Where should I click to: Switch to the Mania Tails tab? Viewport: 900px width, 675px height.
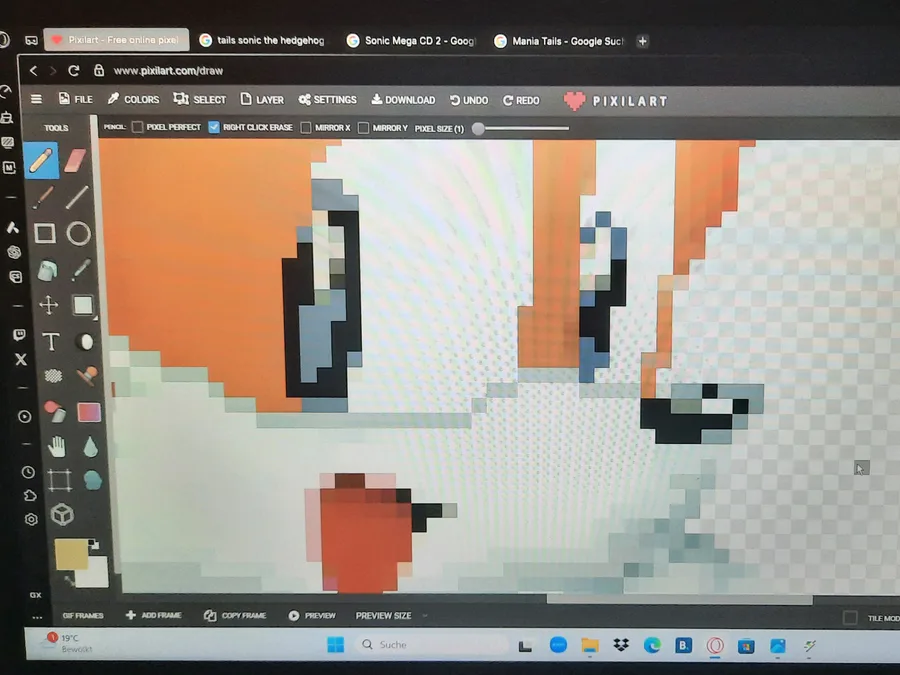pyautogui.click(x=559, y=41)
